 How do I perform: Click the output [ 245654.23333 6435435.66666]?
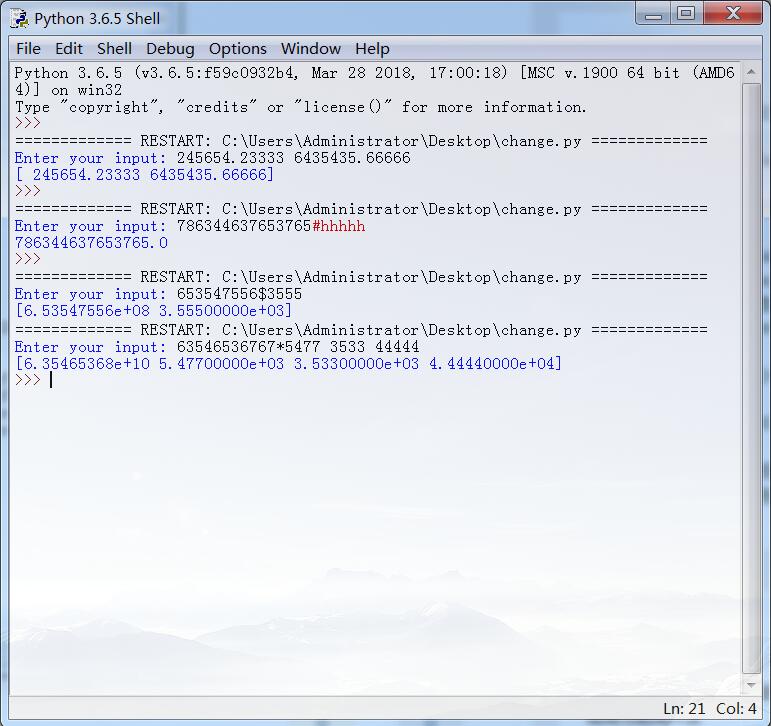[145, 175]
